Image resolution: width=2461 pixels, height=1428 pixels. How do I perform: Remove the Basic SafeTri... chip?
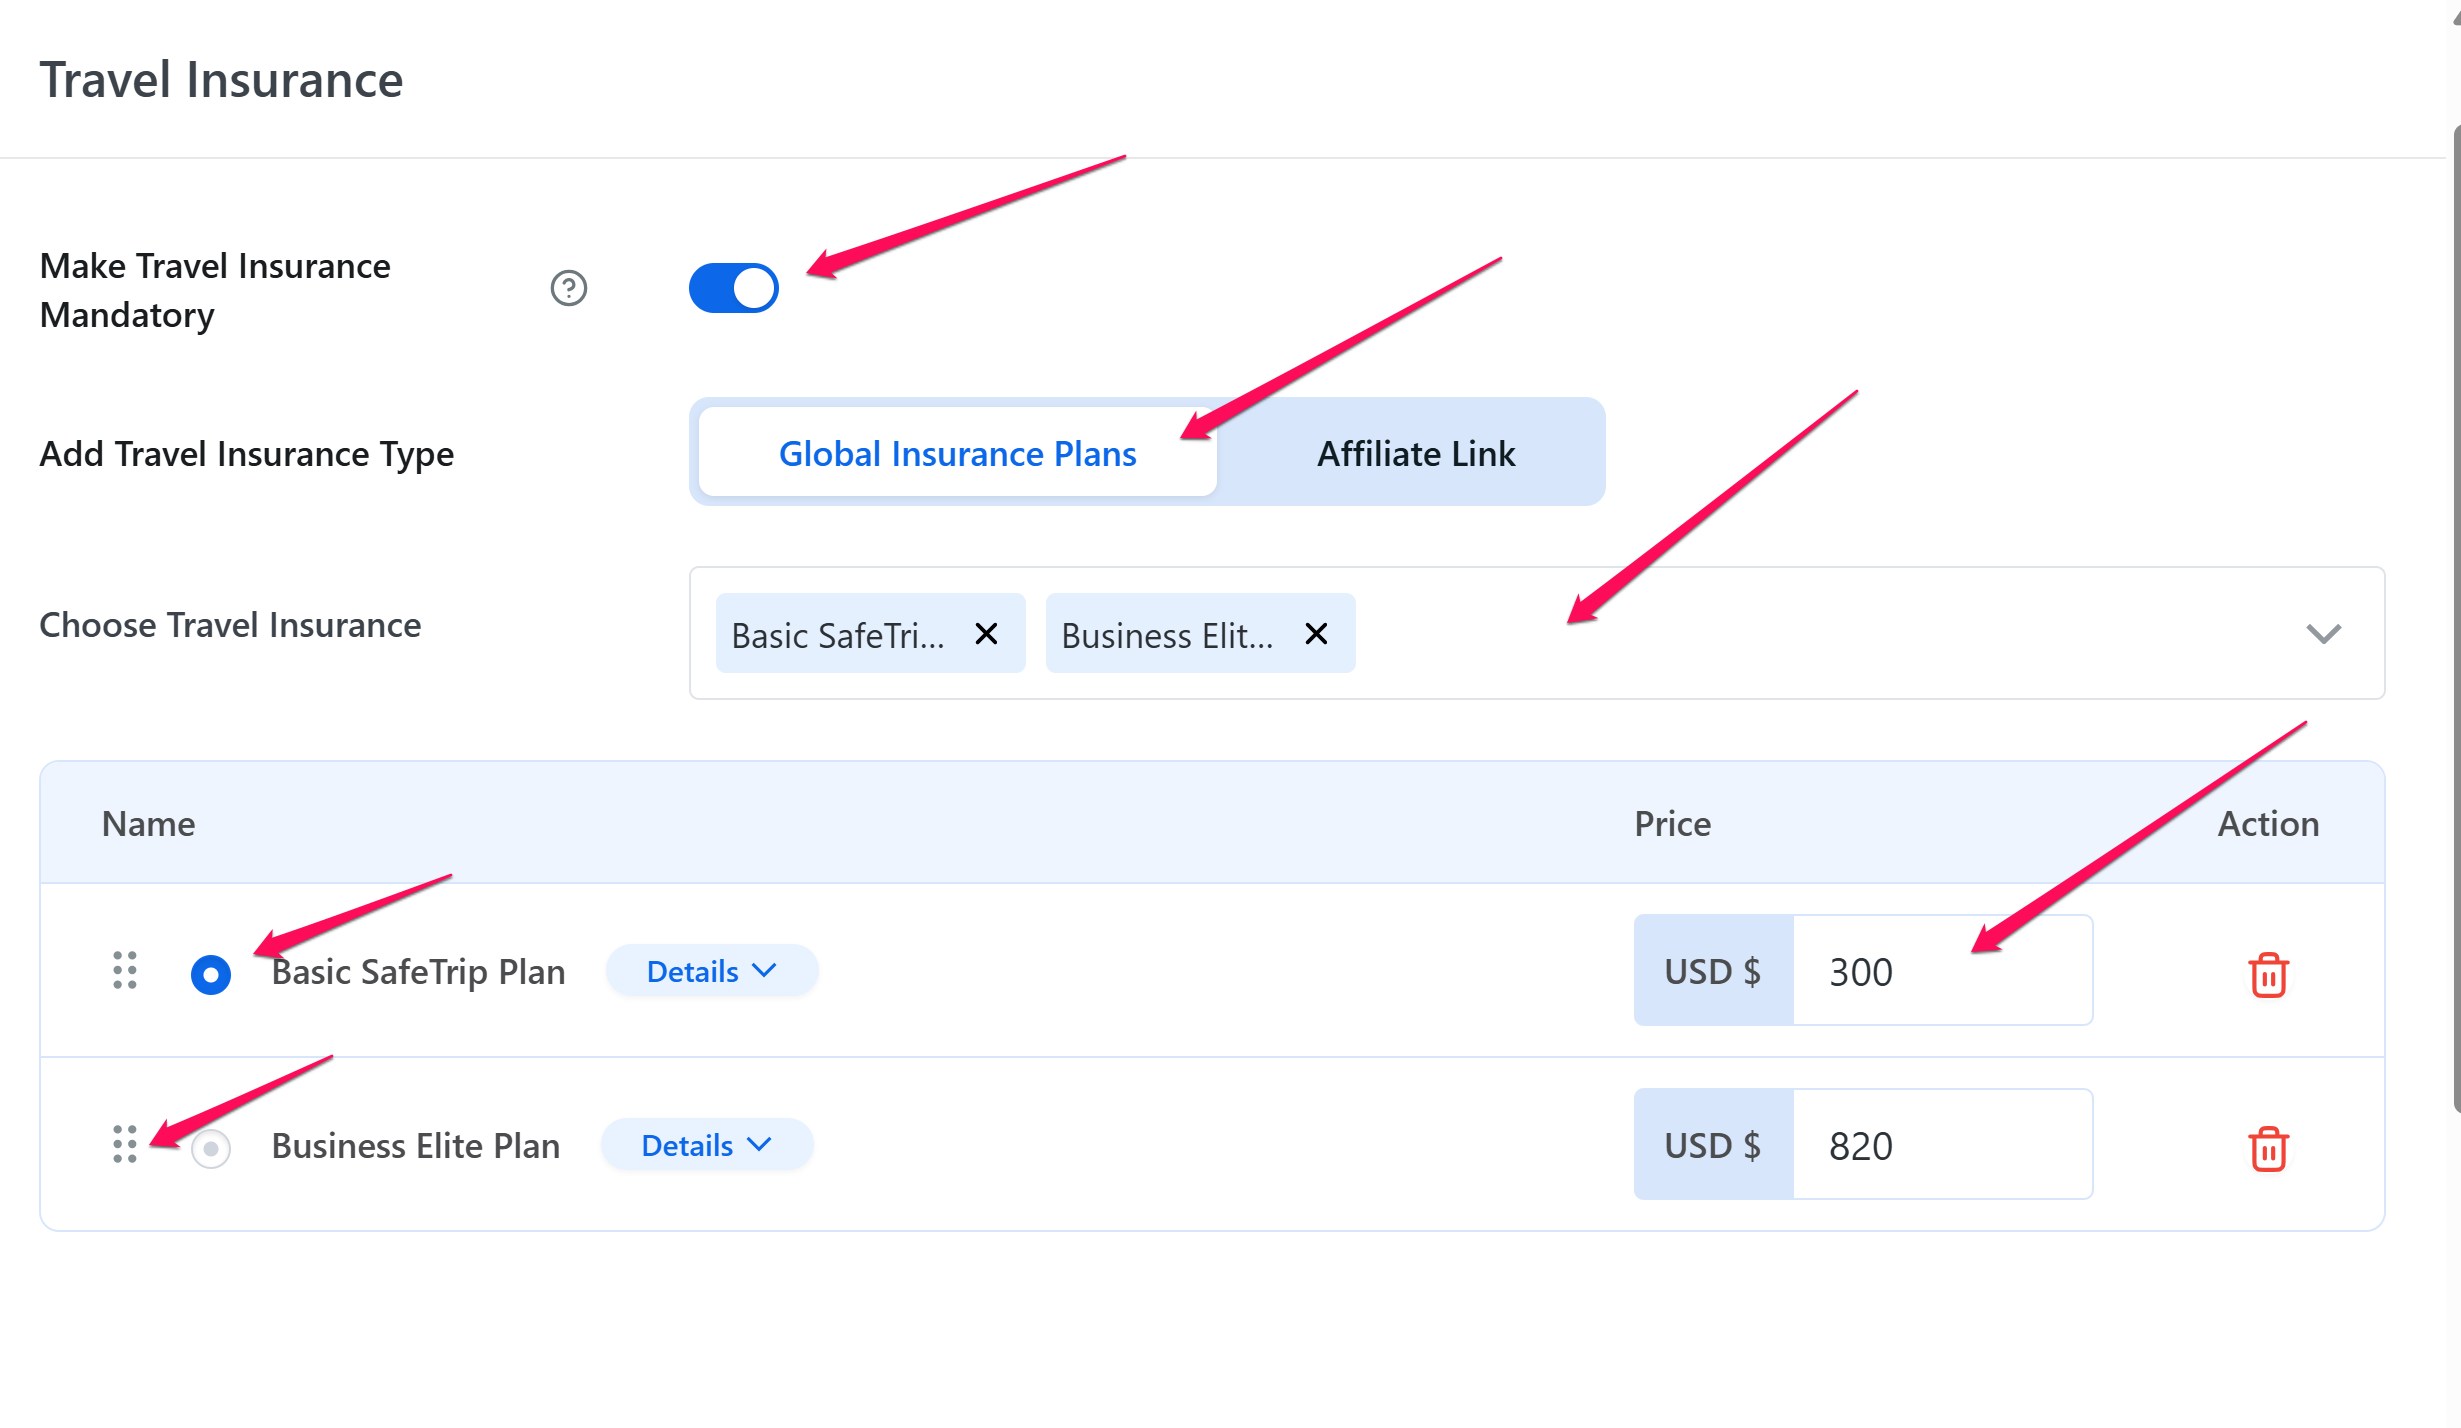(x=986, y=634)
